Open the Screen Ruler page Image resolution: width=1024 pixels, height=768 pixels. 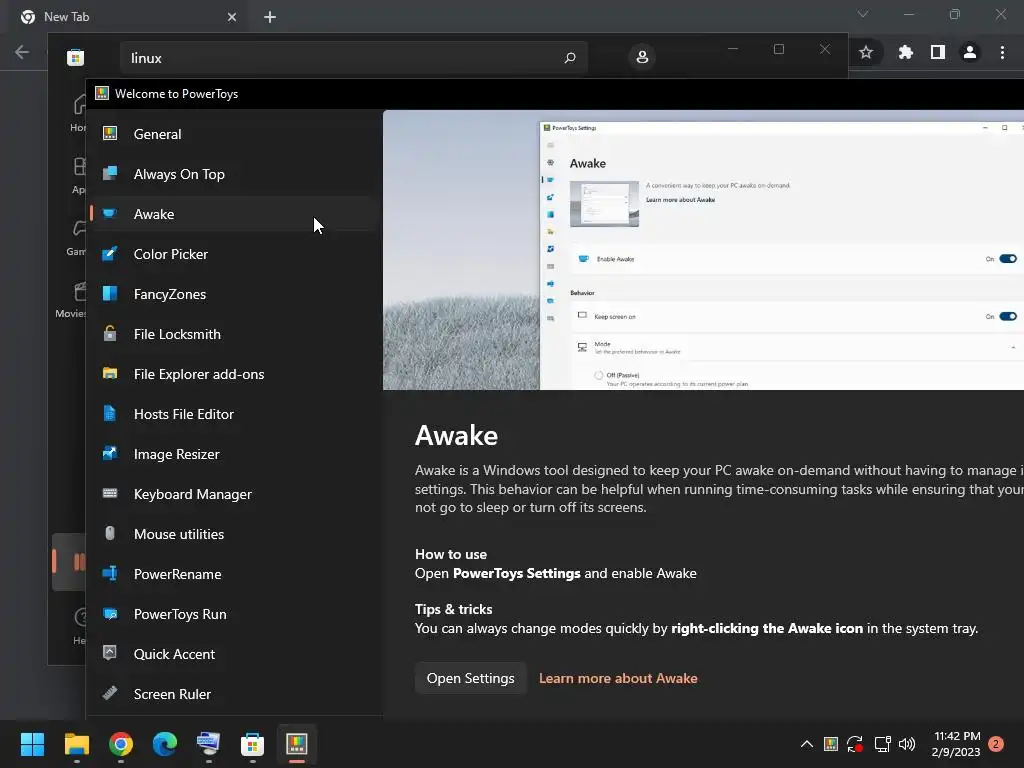[x=233, y=694]
